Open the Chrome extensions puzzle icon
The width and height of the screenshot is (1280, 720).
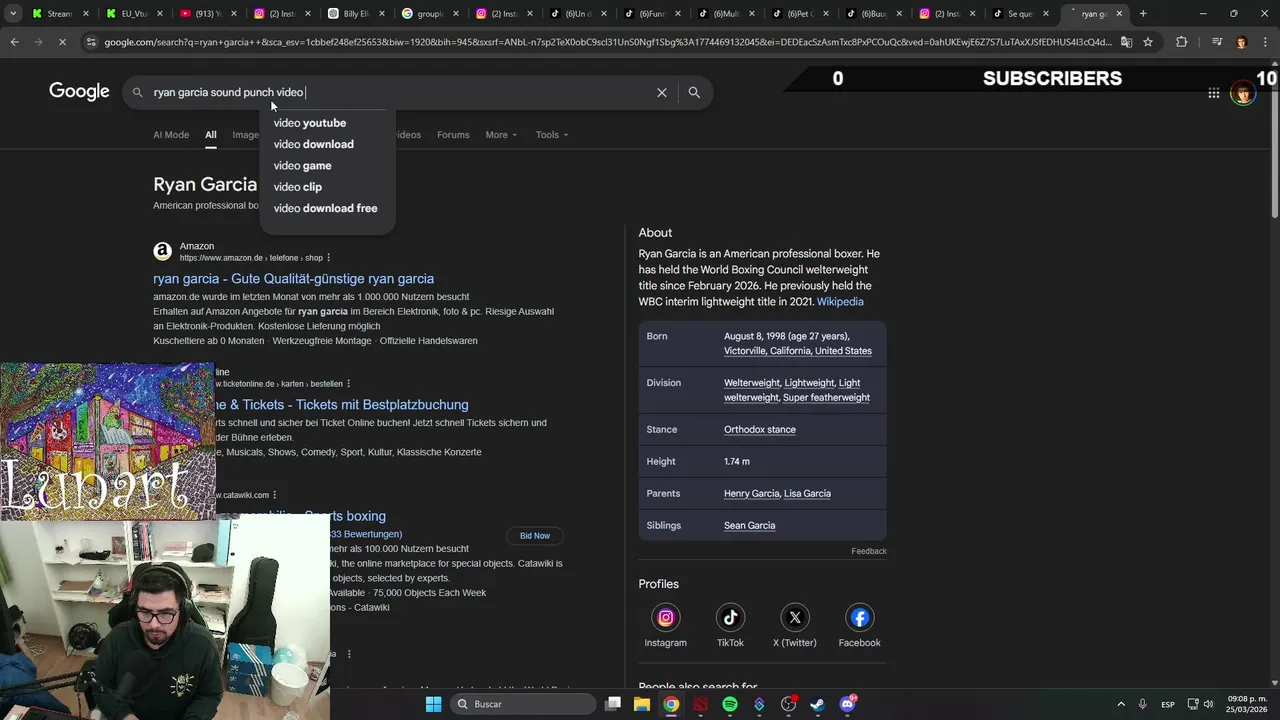[1182, 42]
